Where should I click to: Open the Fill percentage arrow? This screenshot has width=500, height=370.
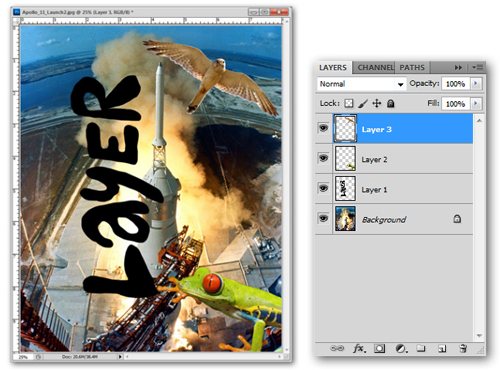pos(476,104)
